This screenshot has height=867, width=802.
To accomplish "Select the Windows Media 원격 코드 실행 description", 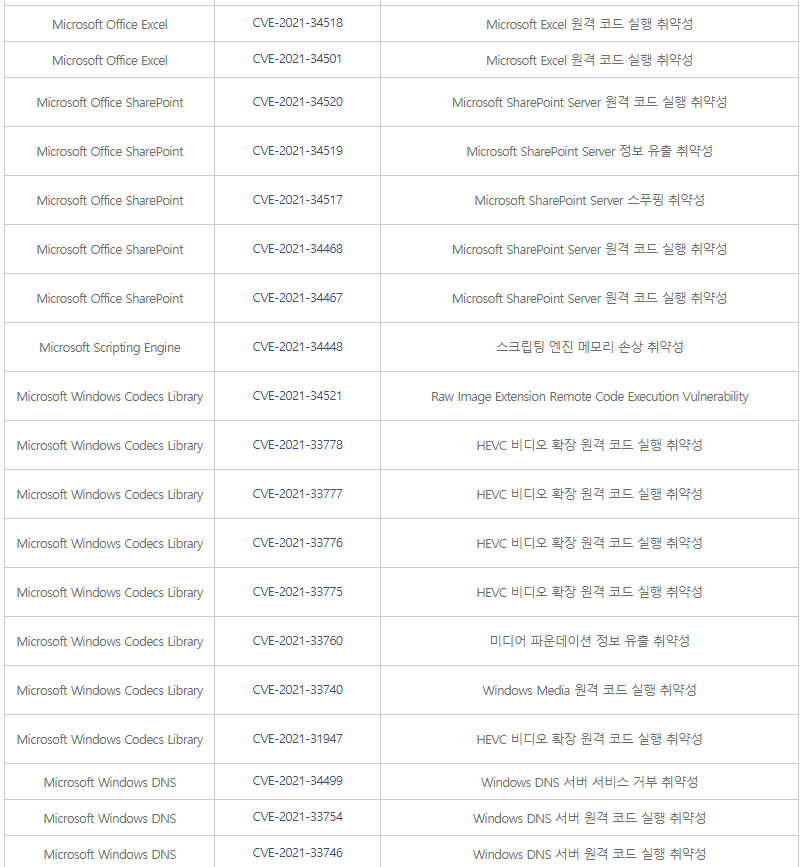I will click(x=589, y=690).
